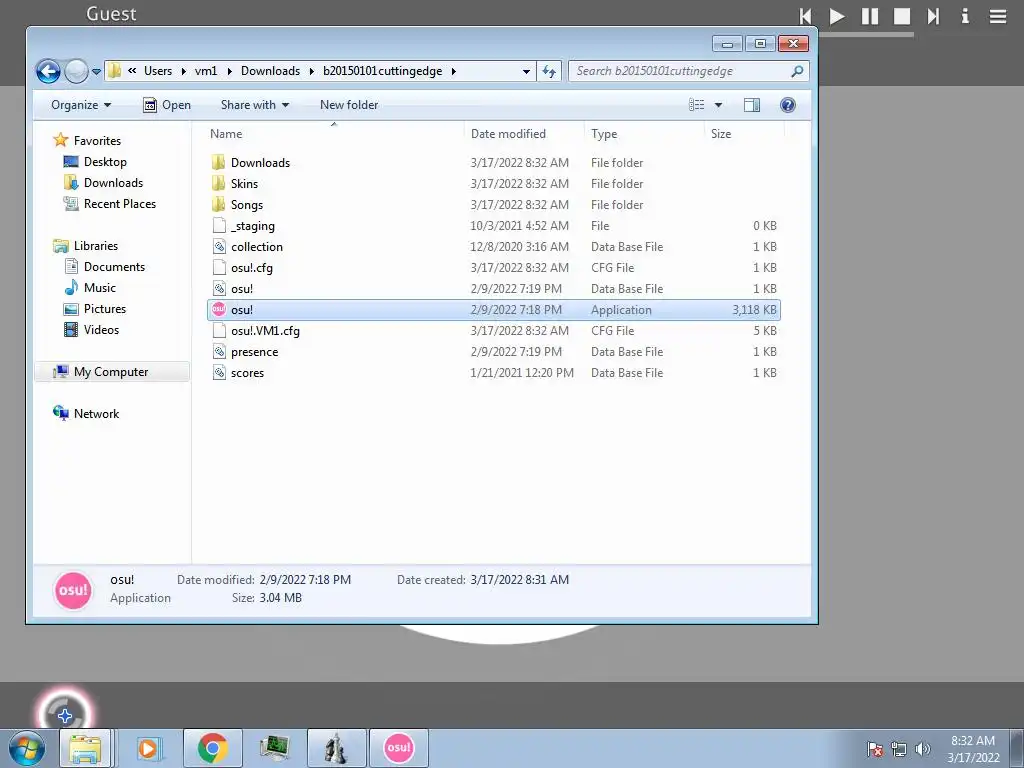
Task: Select the Songs folder
Action: click(494, 204)
